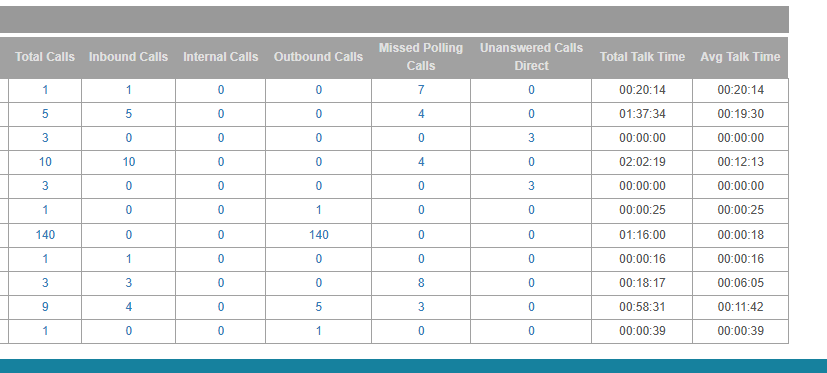The width and height of the screenshot is (827, 373).
Task: Open the 7 missed polling calls link
Action: (421, 90)
